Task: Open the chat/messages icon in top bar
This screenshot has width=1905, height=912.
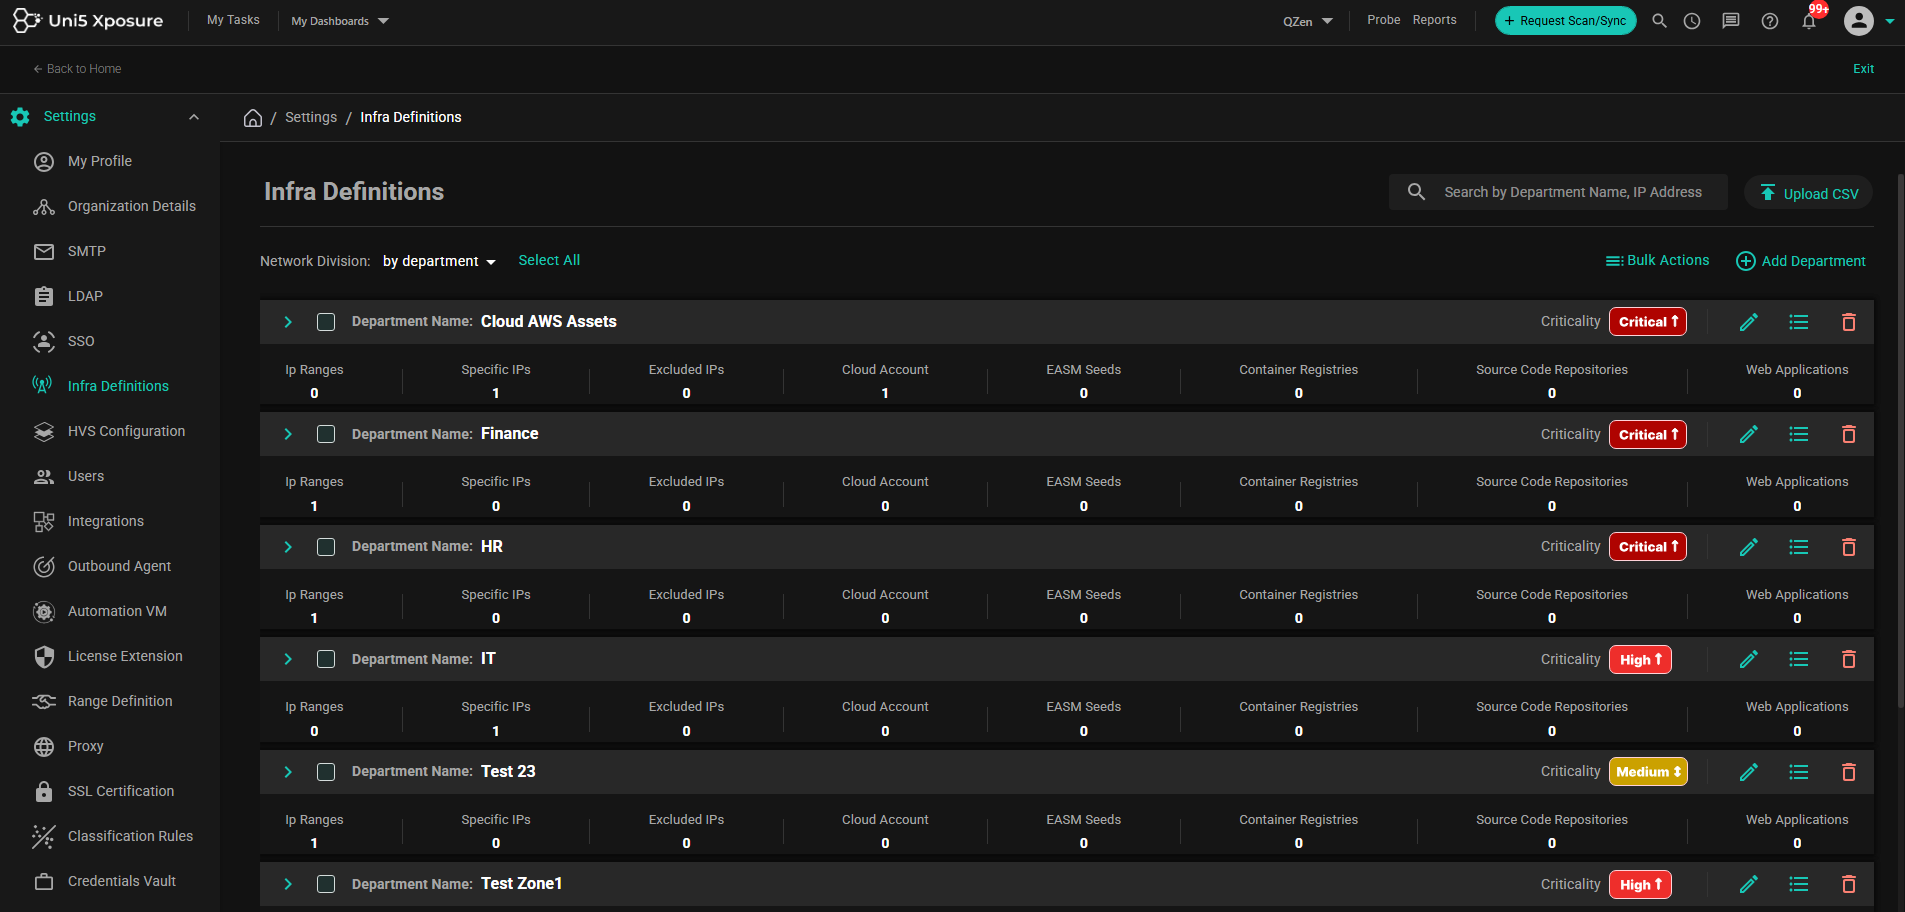Action: (1731, 20)
